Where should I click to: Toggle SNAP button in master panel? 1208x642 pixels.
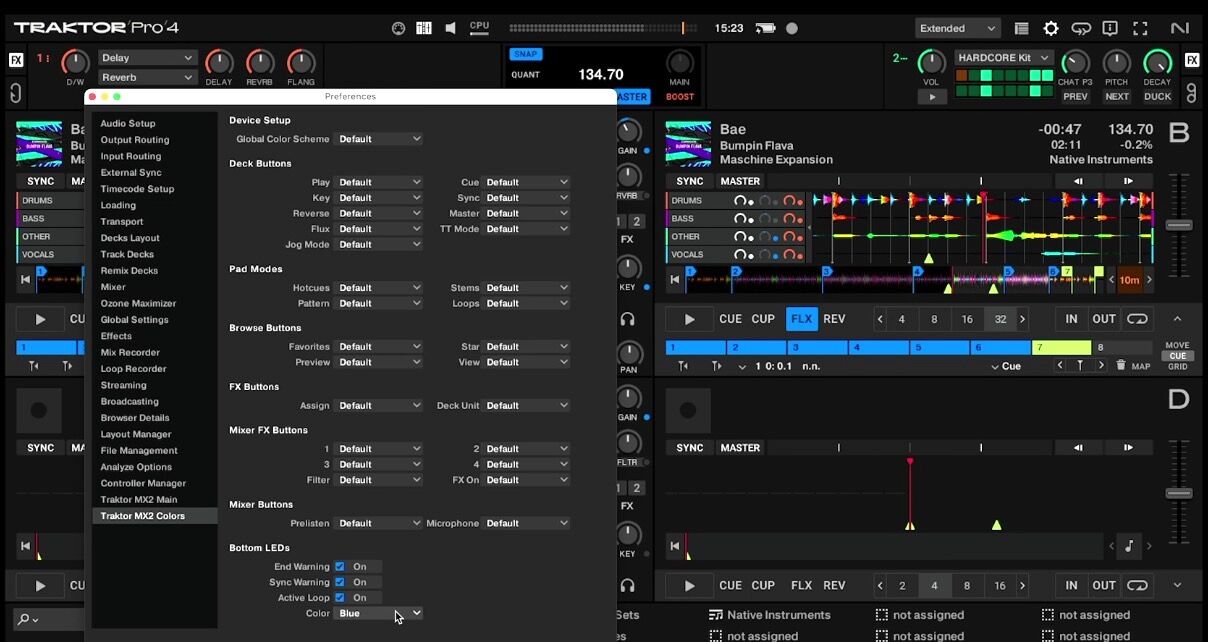(x=525, y=54)
